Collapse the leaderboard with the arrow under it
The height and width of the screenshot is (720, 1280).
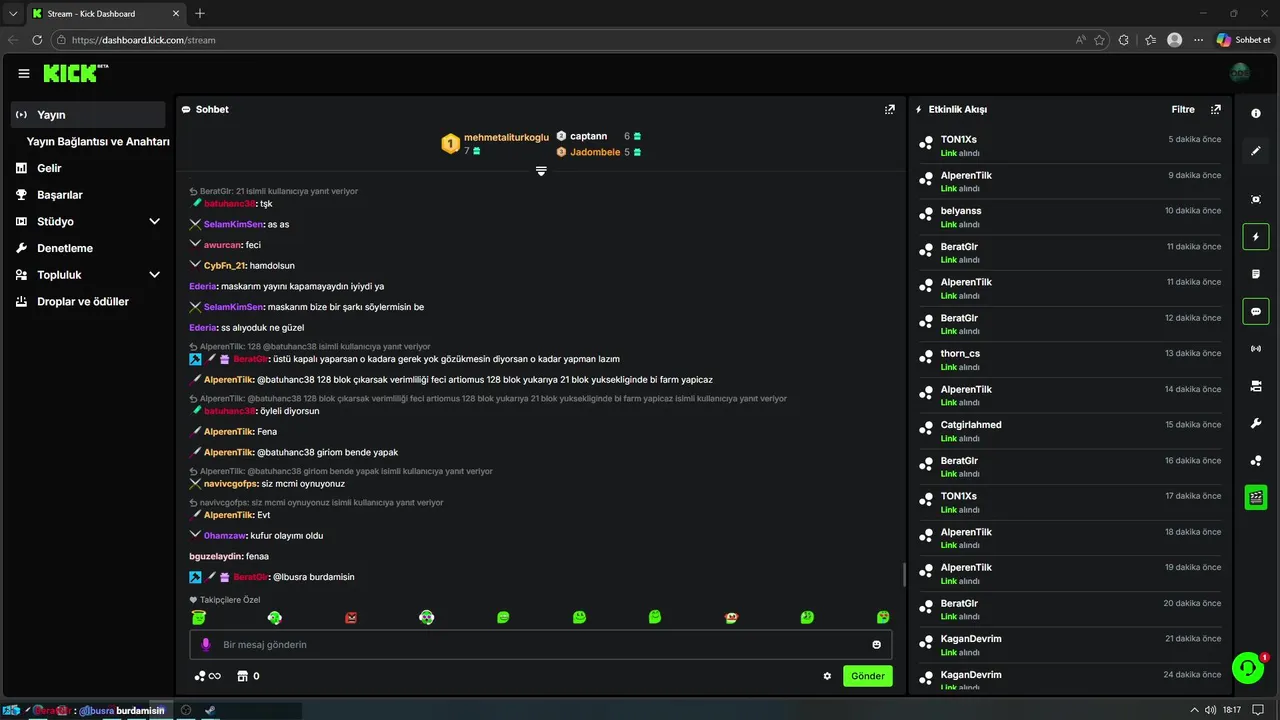(541, 171)
